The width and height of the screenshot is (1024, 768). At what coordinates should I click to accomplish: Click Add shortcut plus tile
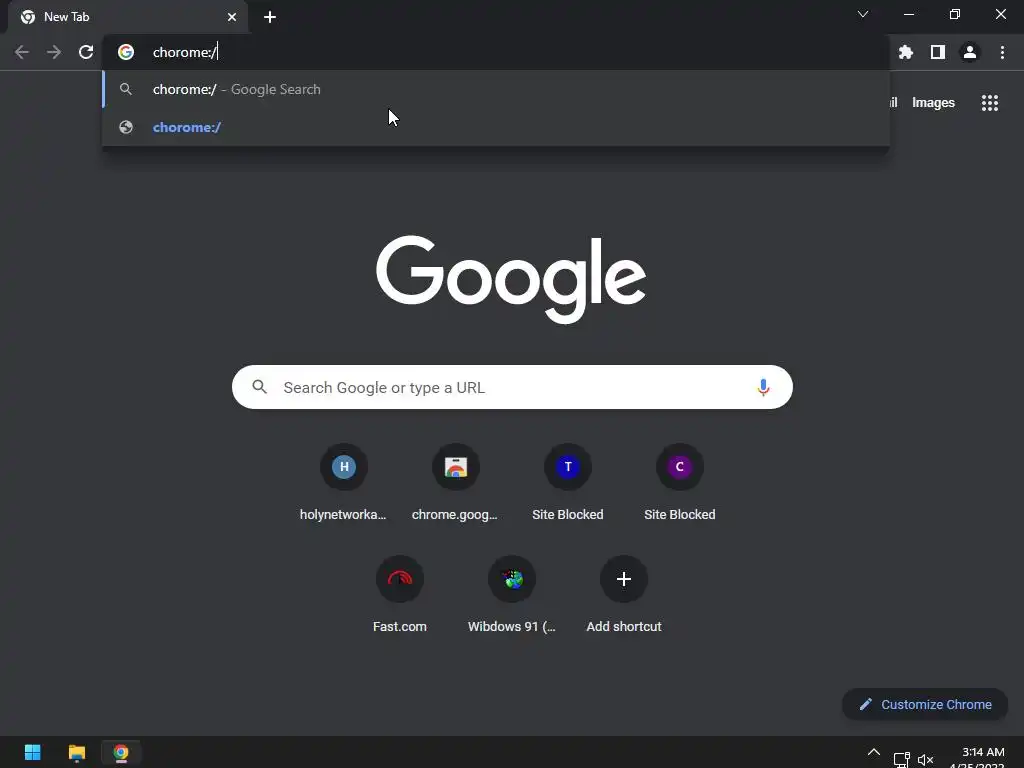(624, 595)
